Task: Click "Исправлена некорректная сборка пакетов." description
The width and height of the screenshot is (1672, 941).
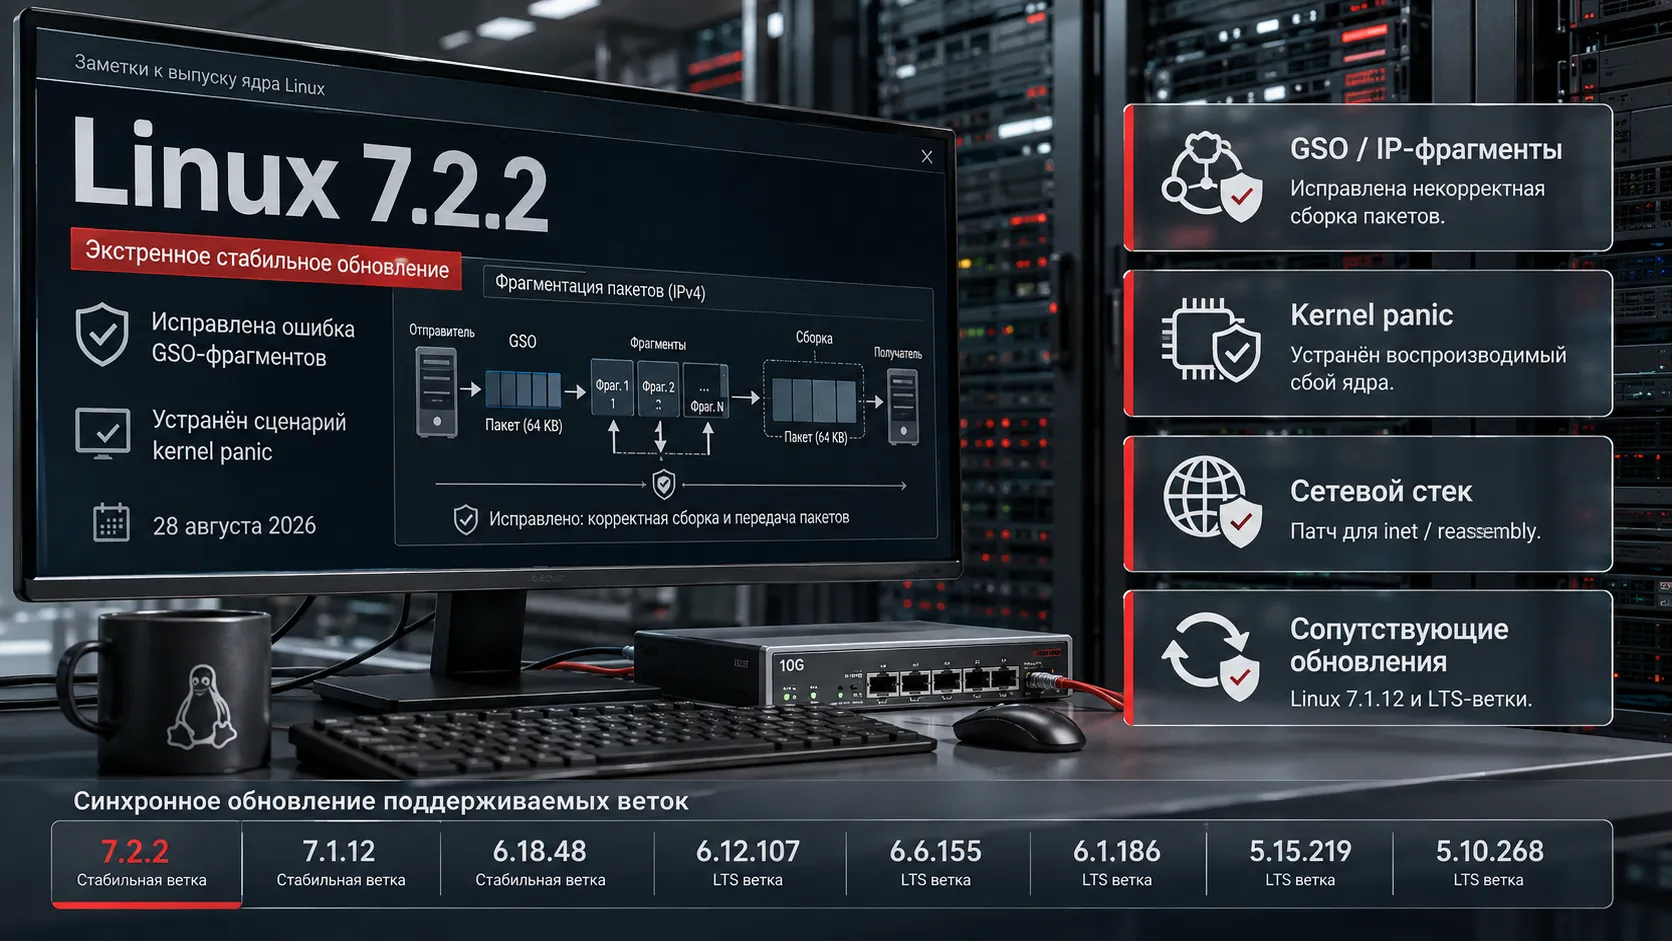Action: tap(1417, 202)
